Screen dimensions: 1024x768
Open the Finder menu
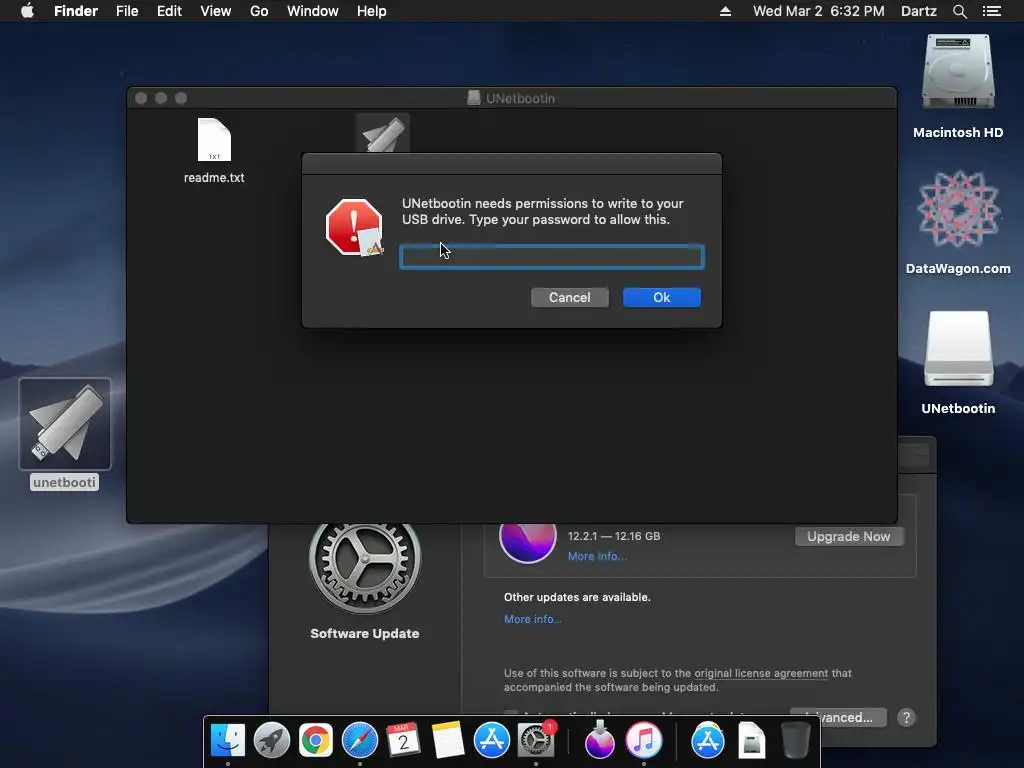click(x=76, y=11)
